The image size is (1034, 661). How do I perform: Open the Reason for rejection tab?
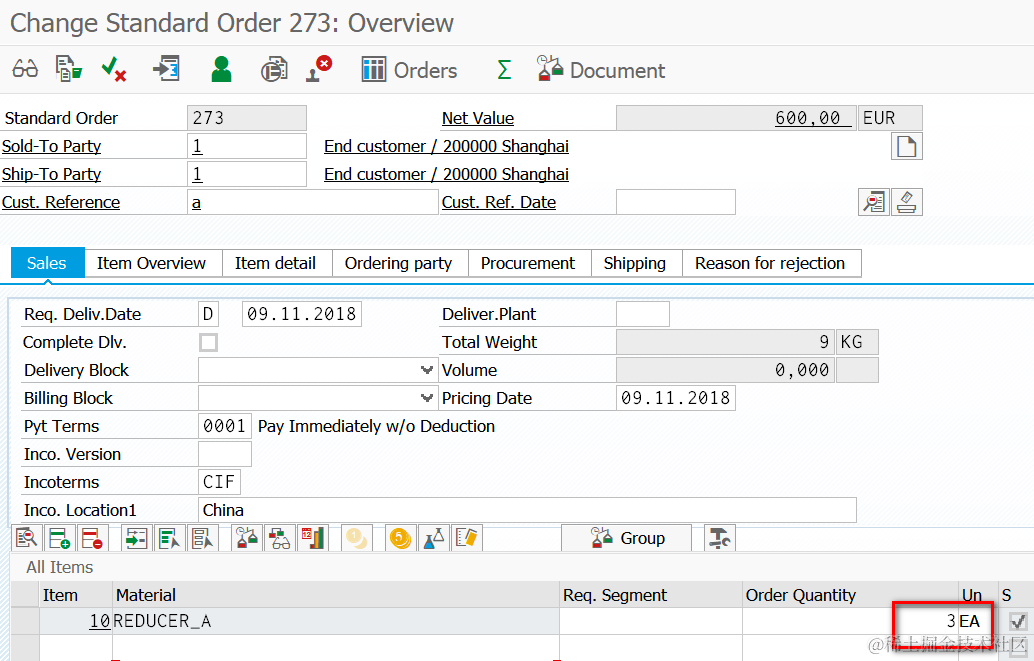click(770, 263)
